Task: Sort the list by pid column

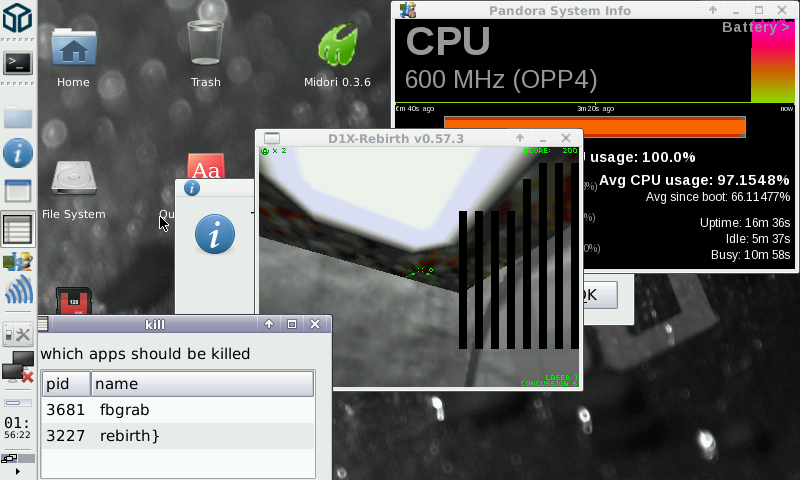Action: (66, 384)
